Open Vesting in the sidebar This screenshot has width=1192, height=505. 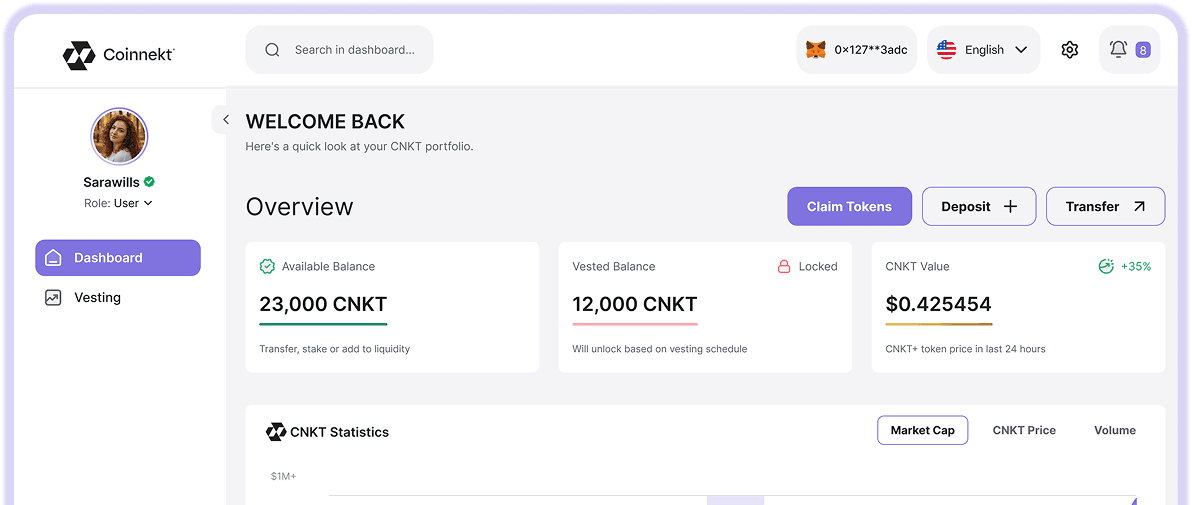97,298
